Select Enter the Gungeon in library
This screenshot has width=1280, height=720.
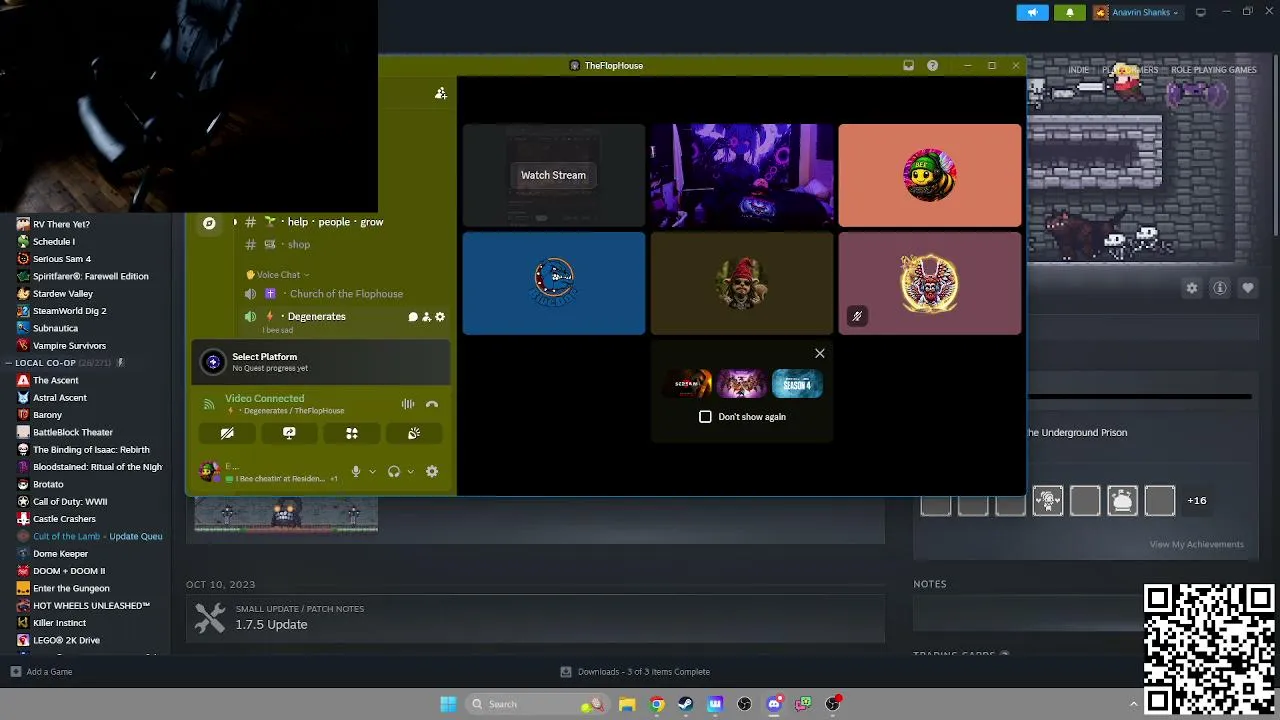pos(71,588)
